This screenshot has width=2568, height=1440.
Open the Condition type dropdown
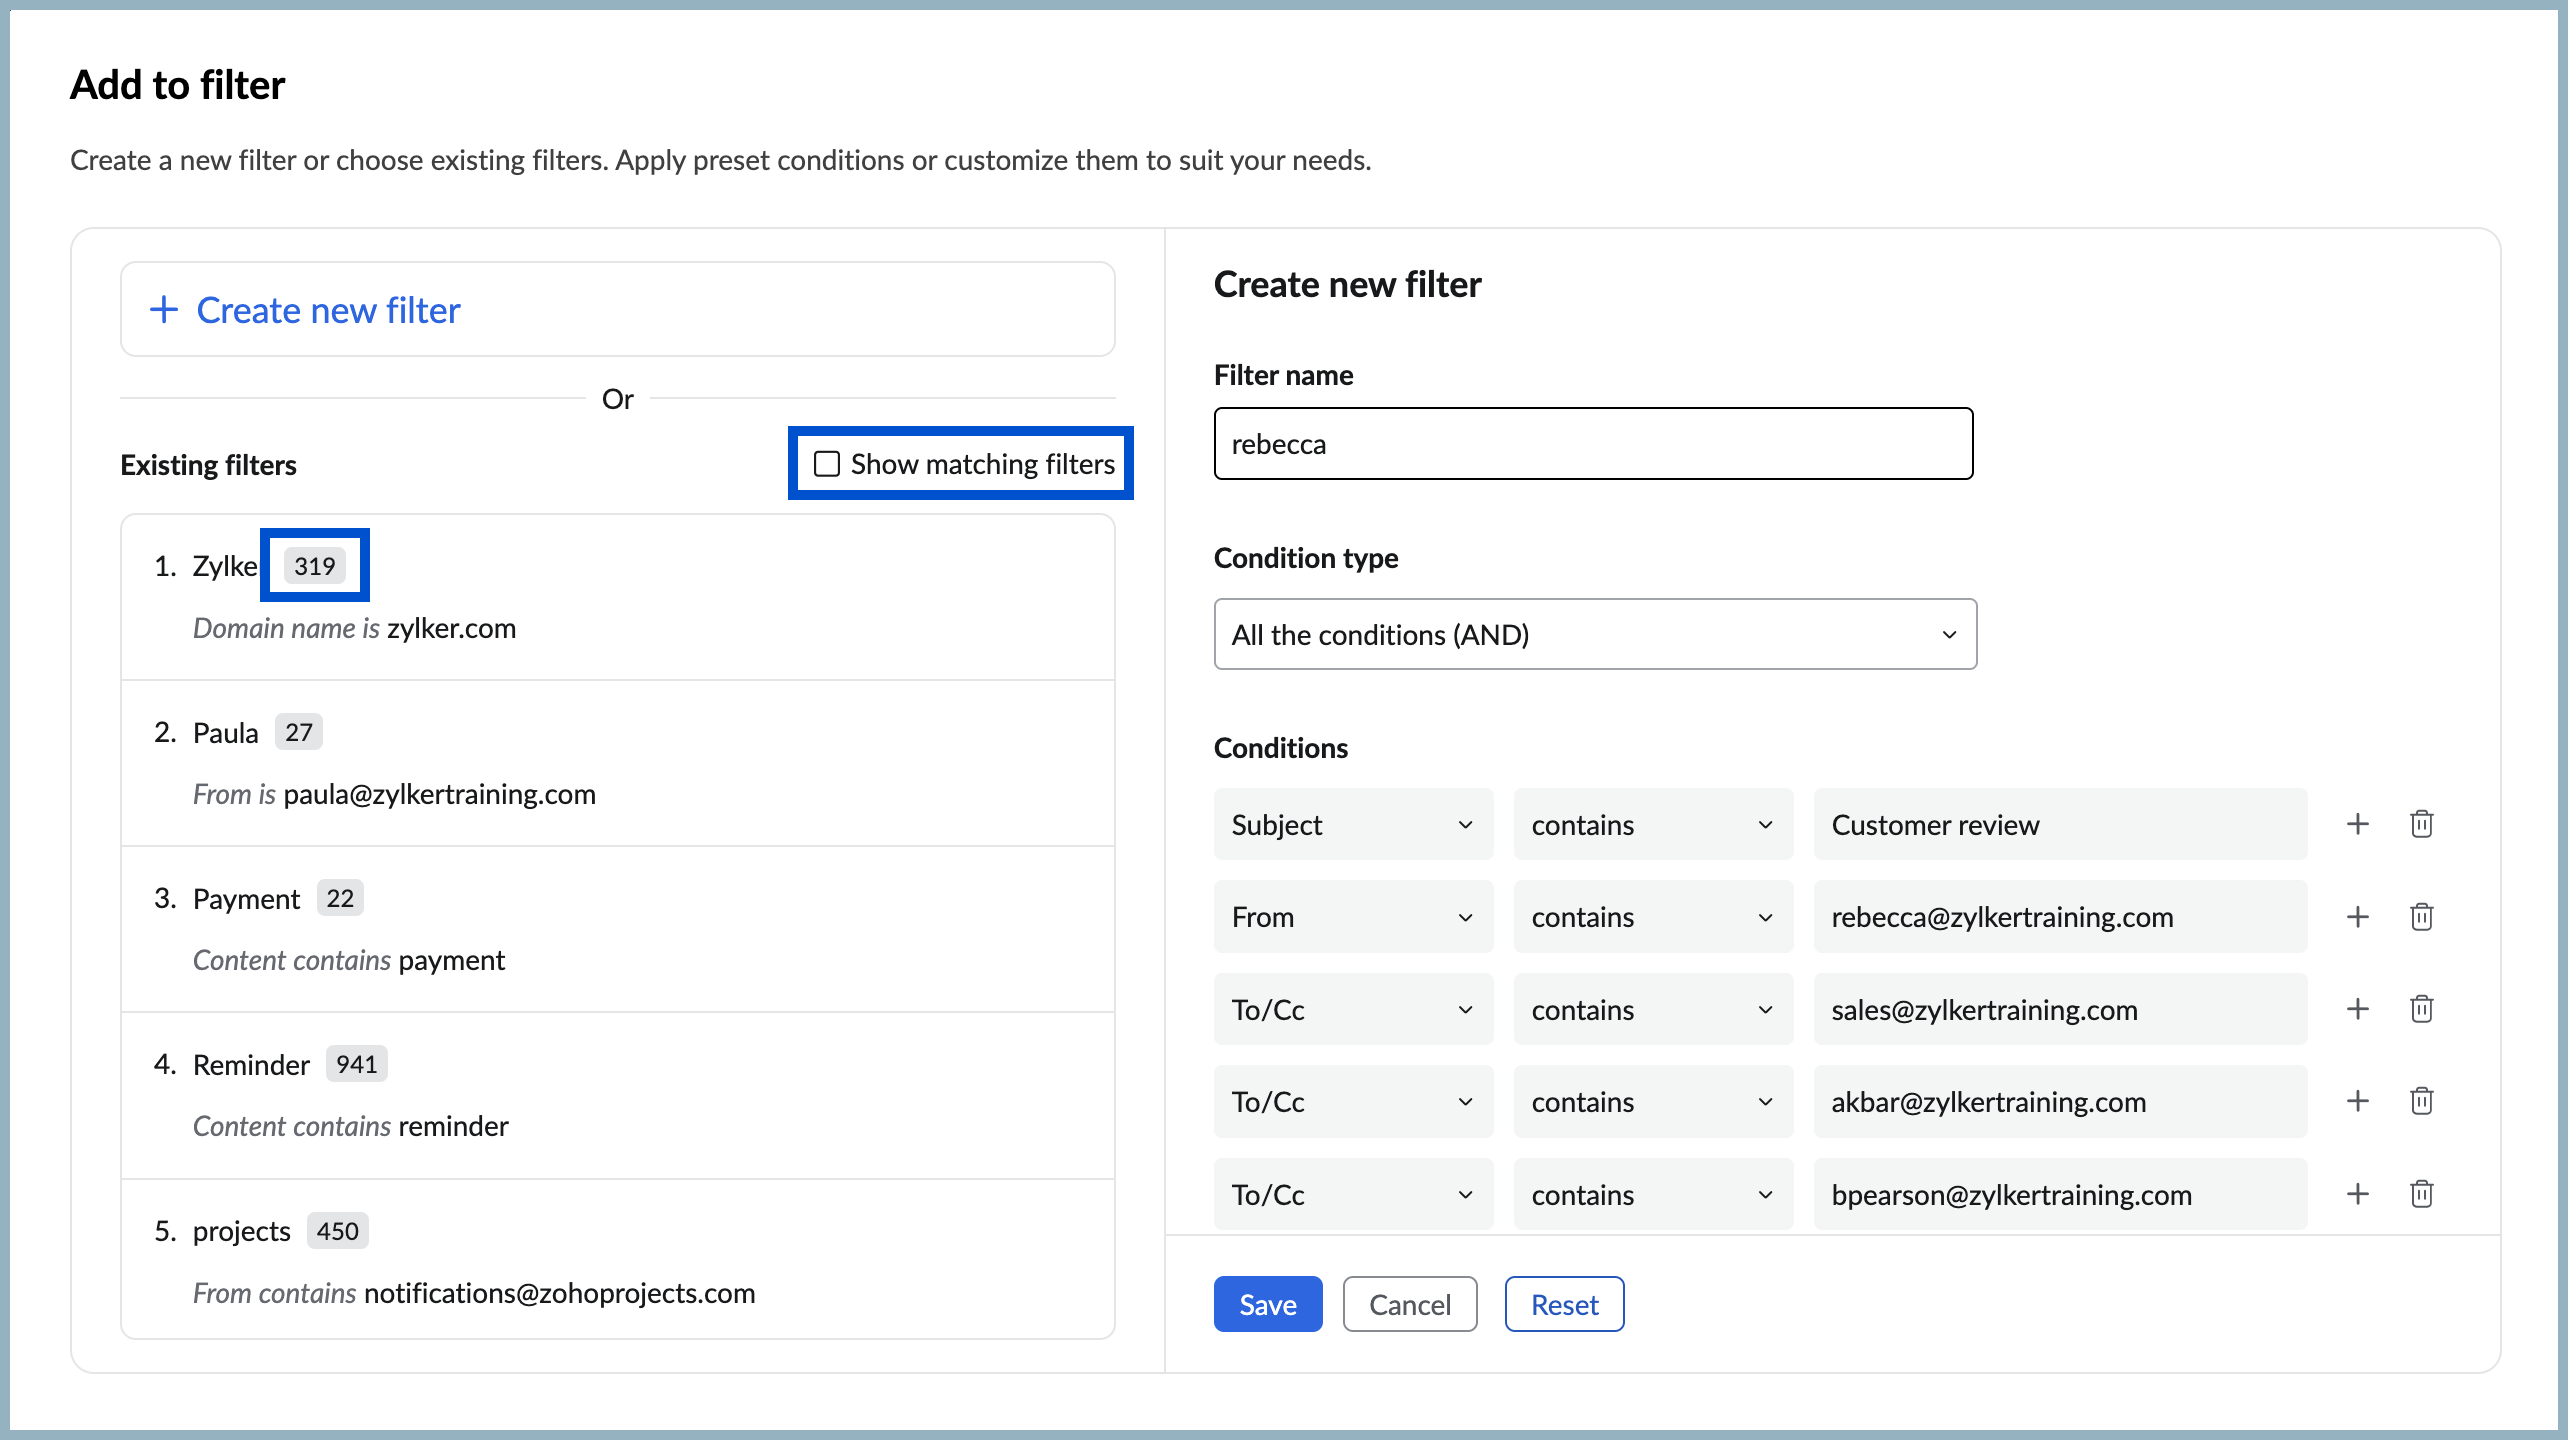[1594, 633]
